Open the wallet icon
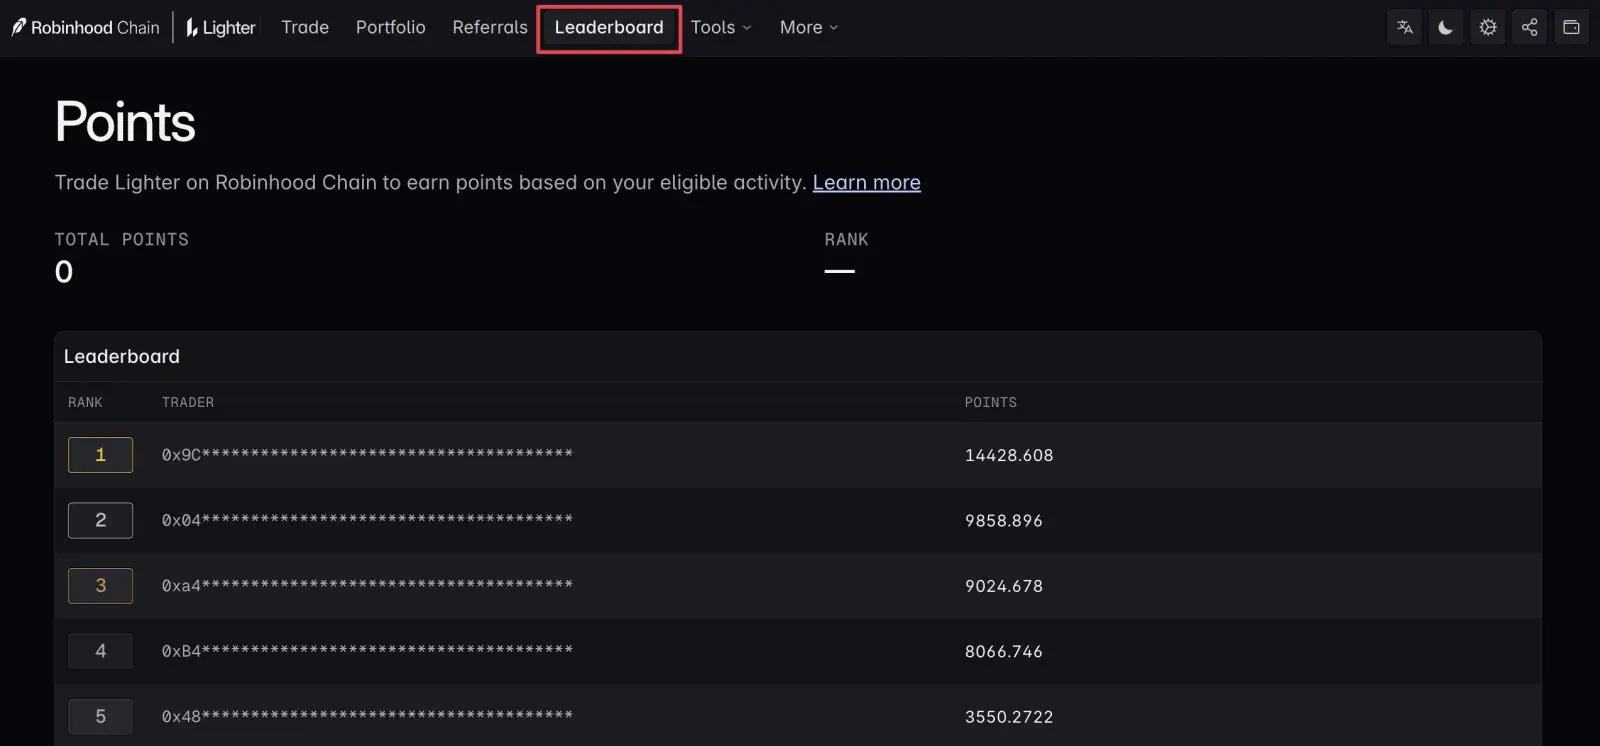The height and width of the screenshot is (746, 1600). pyautogui.click(x=1572, y=27)
